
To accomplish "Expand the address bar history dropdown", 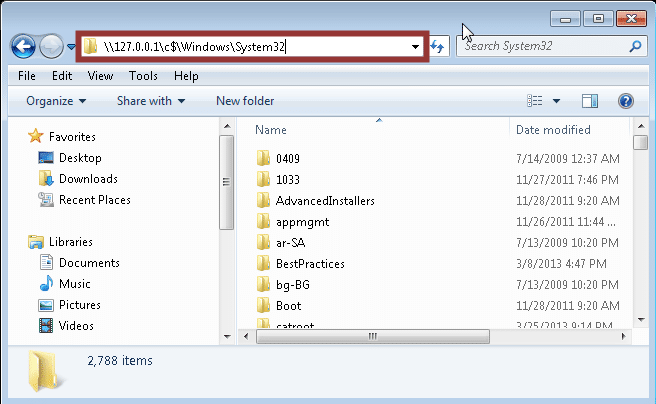I will click(415, 47).
